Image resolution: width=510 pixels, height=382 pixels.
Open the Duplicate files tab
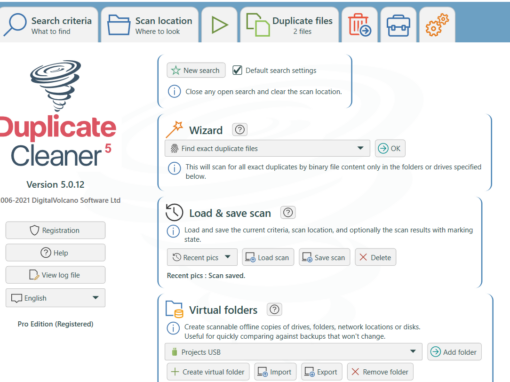coord(289,25)
